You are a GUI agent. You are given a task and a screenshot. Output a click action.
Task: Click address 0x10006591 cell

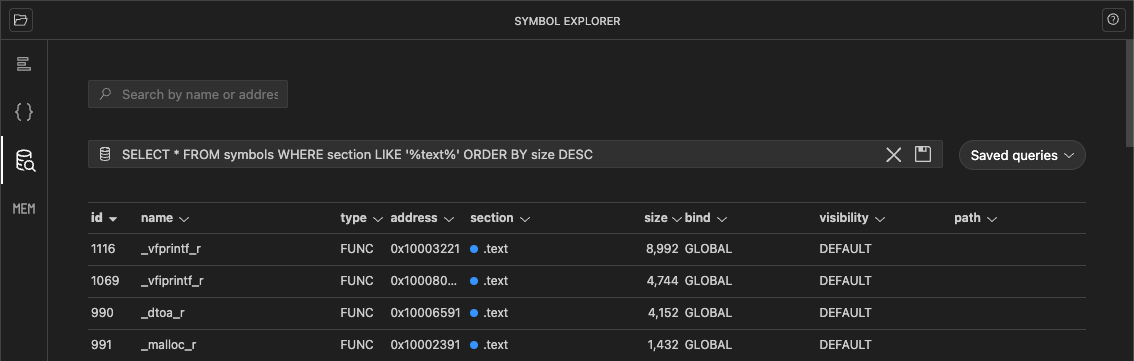[x=425, y=313]
